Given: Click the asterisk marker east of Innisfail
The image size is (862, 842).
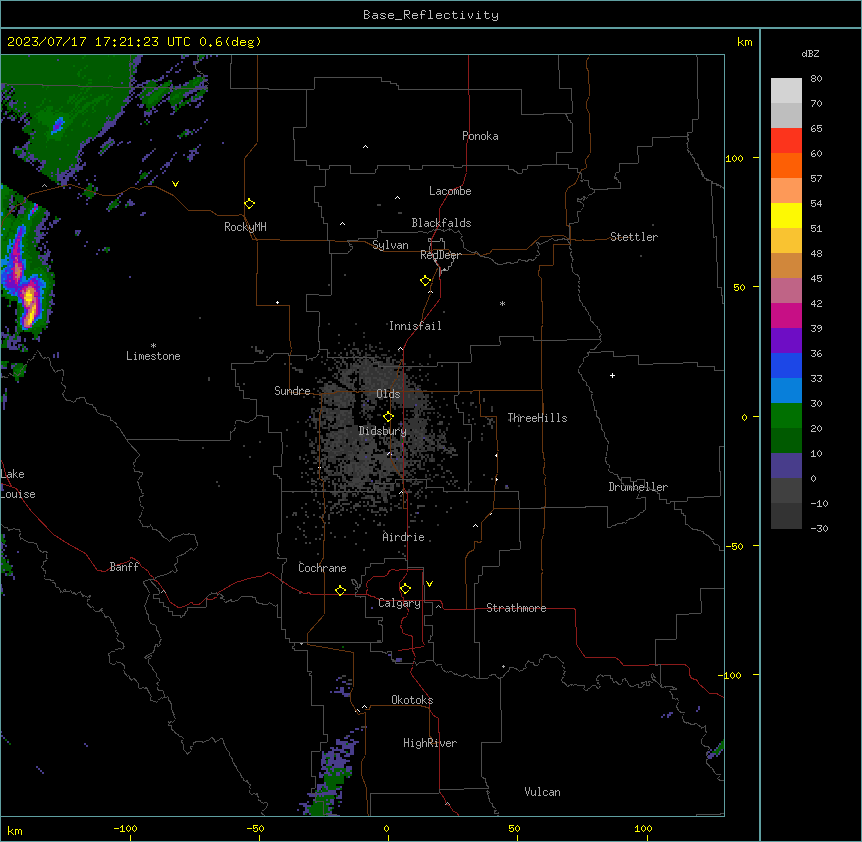Looking at the screenshot, I should (502, 304).
